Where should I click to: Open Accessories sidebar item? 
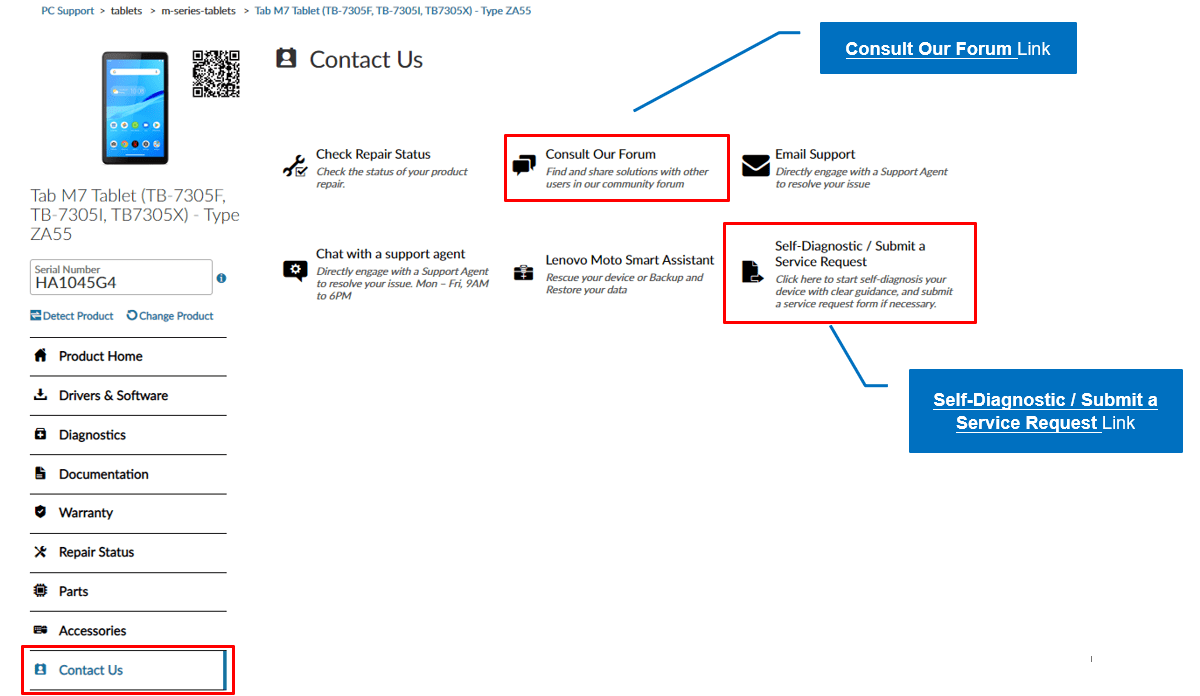pos(128,631)
